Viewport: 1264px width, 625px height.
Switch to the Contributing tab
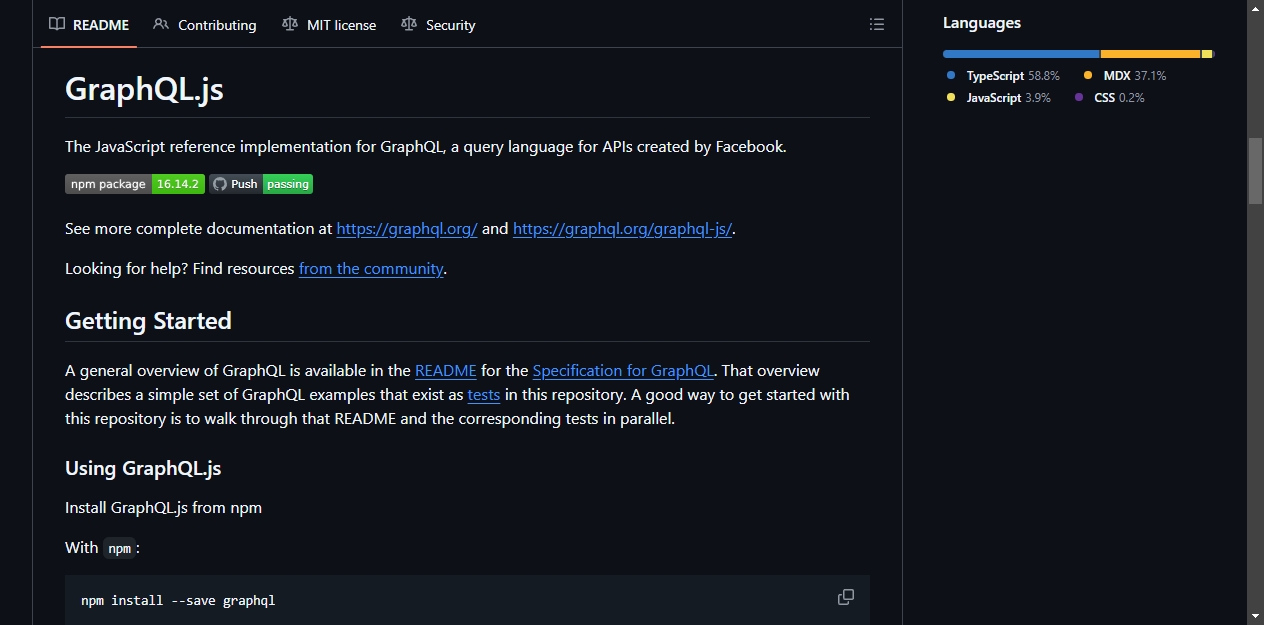click(205, 25)
